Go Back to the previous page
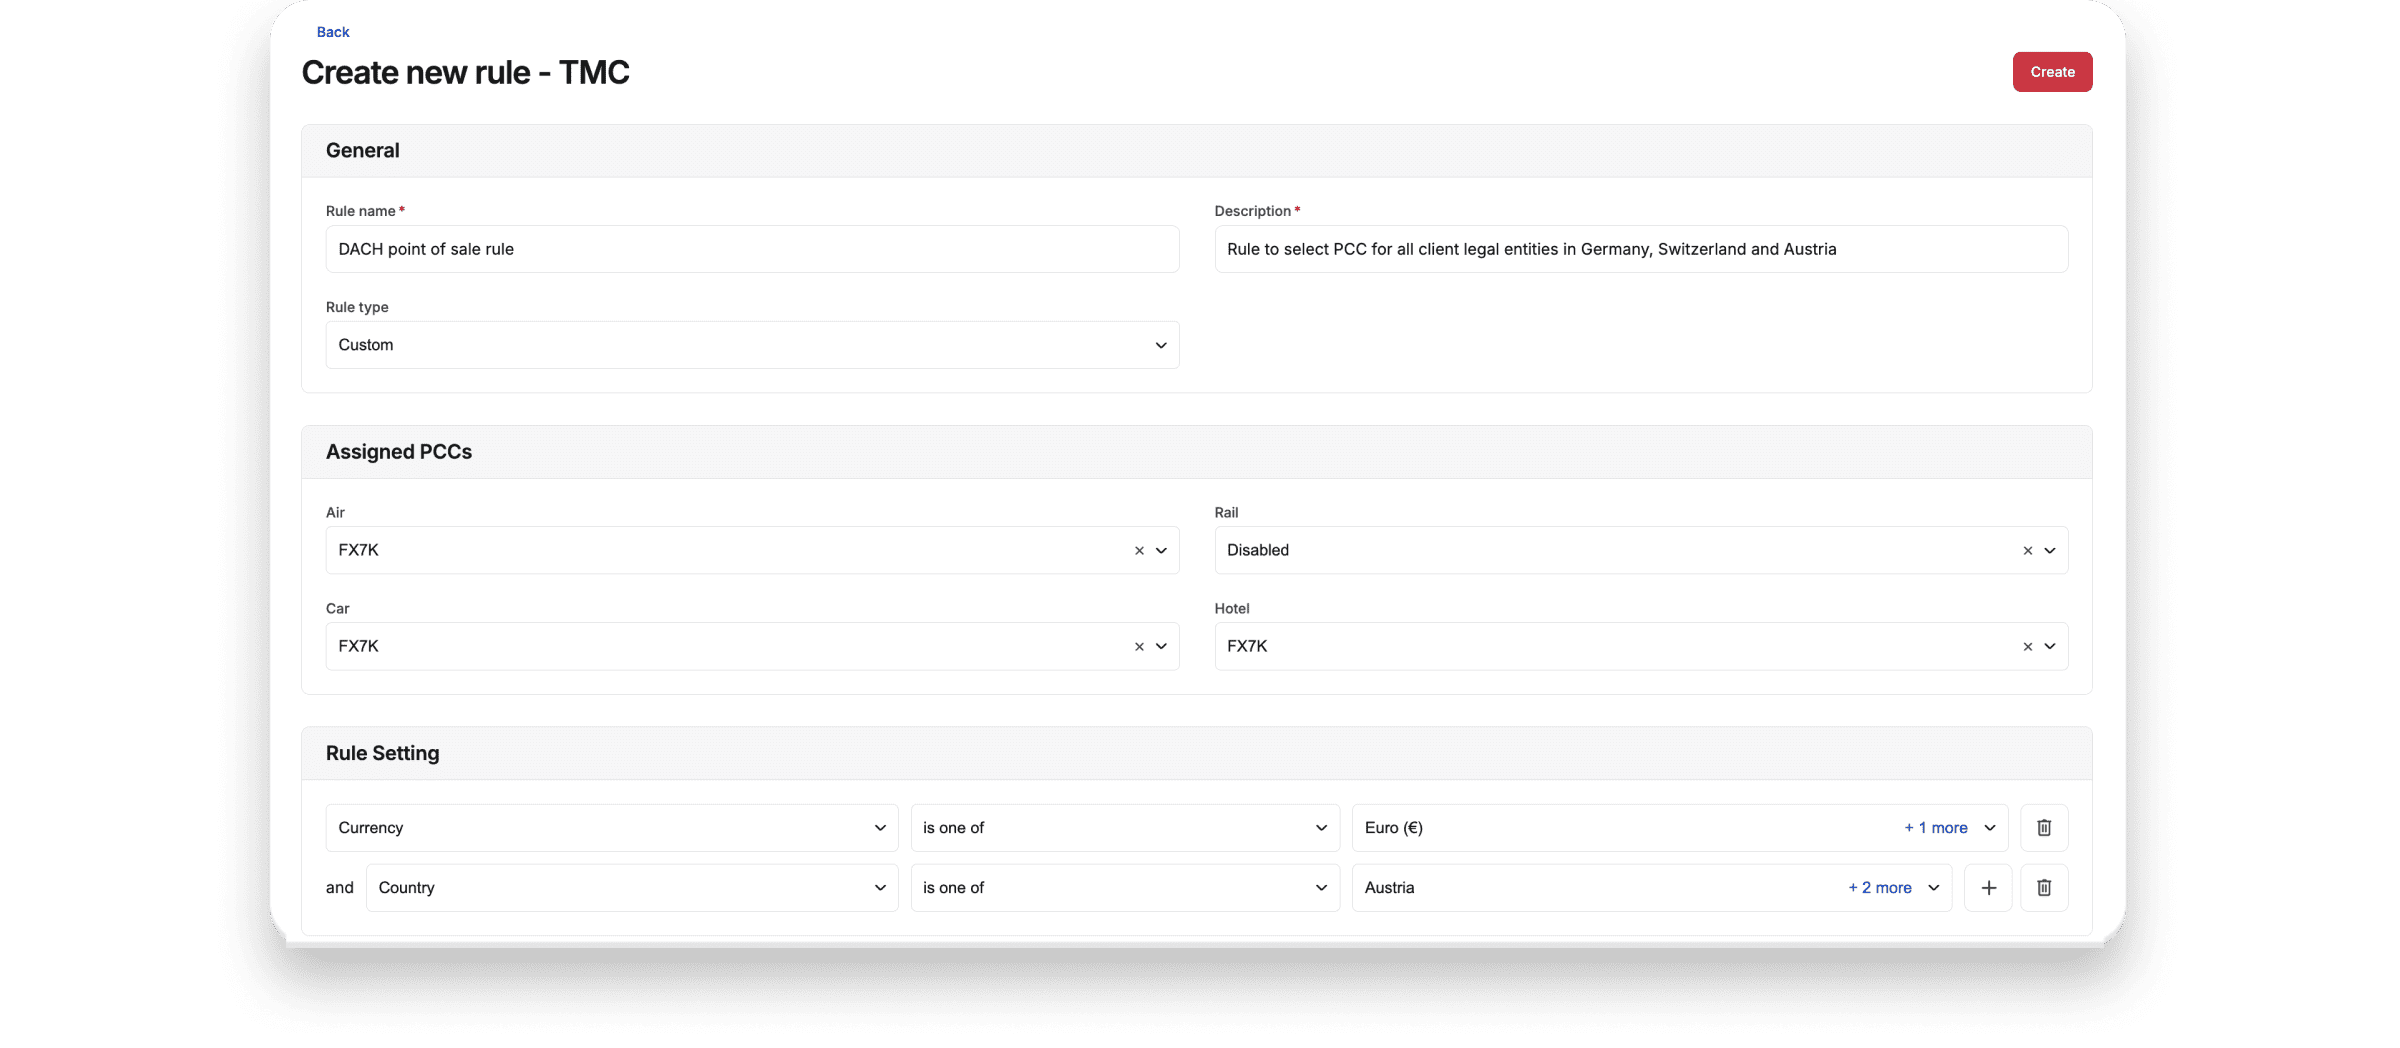 (x=333, y=32)
